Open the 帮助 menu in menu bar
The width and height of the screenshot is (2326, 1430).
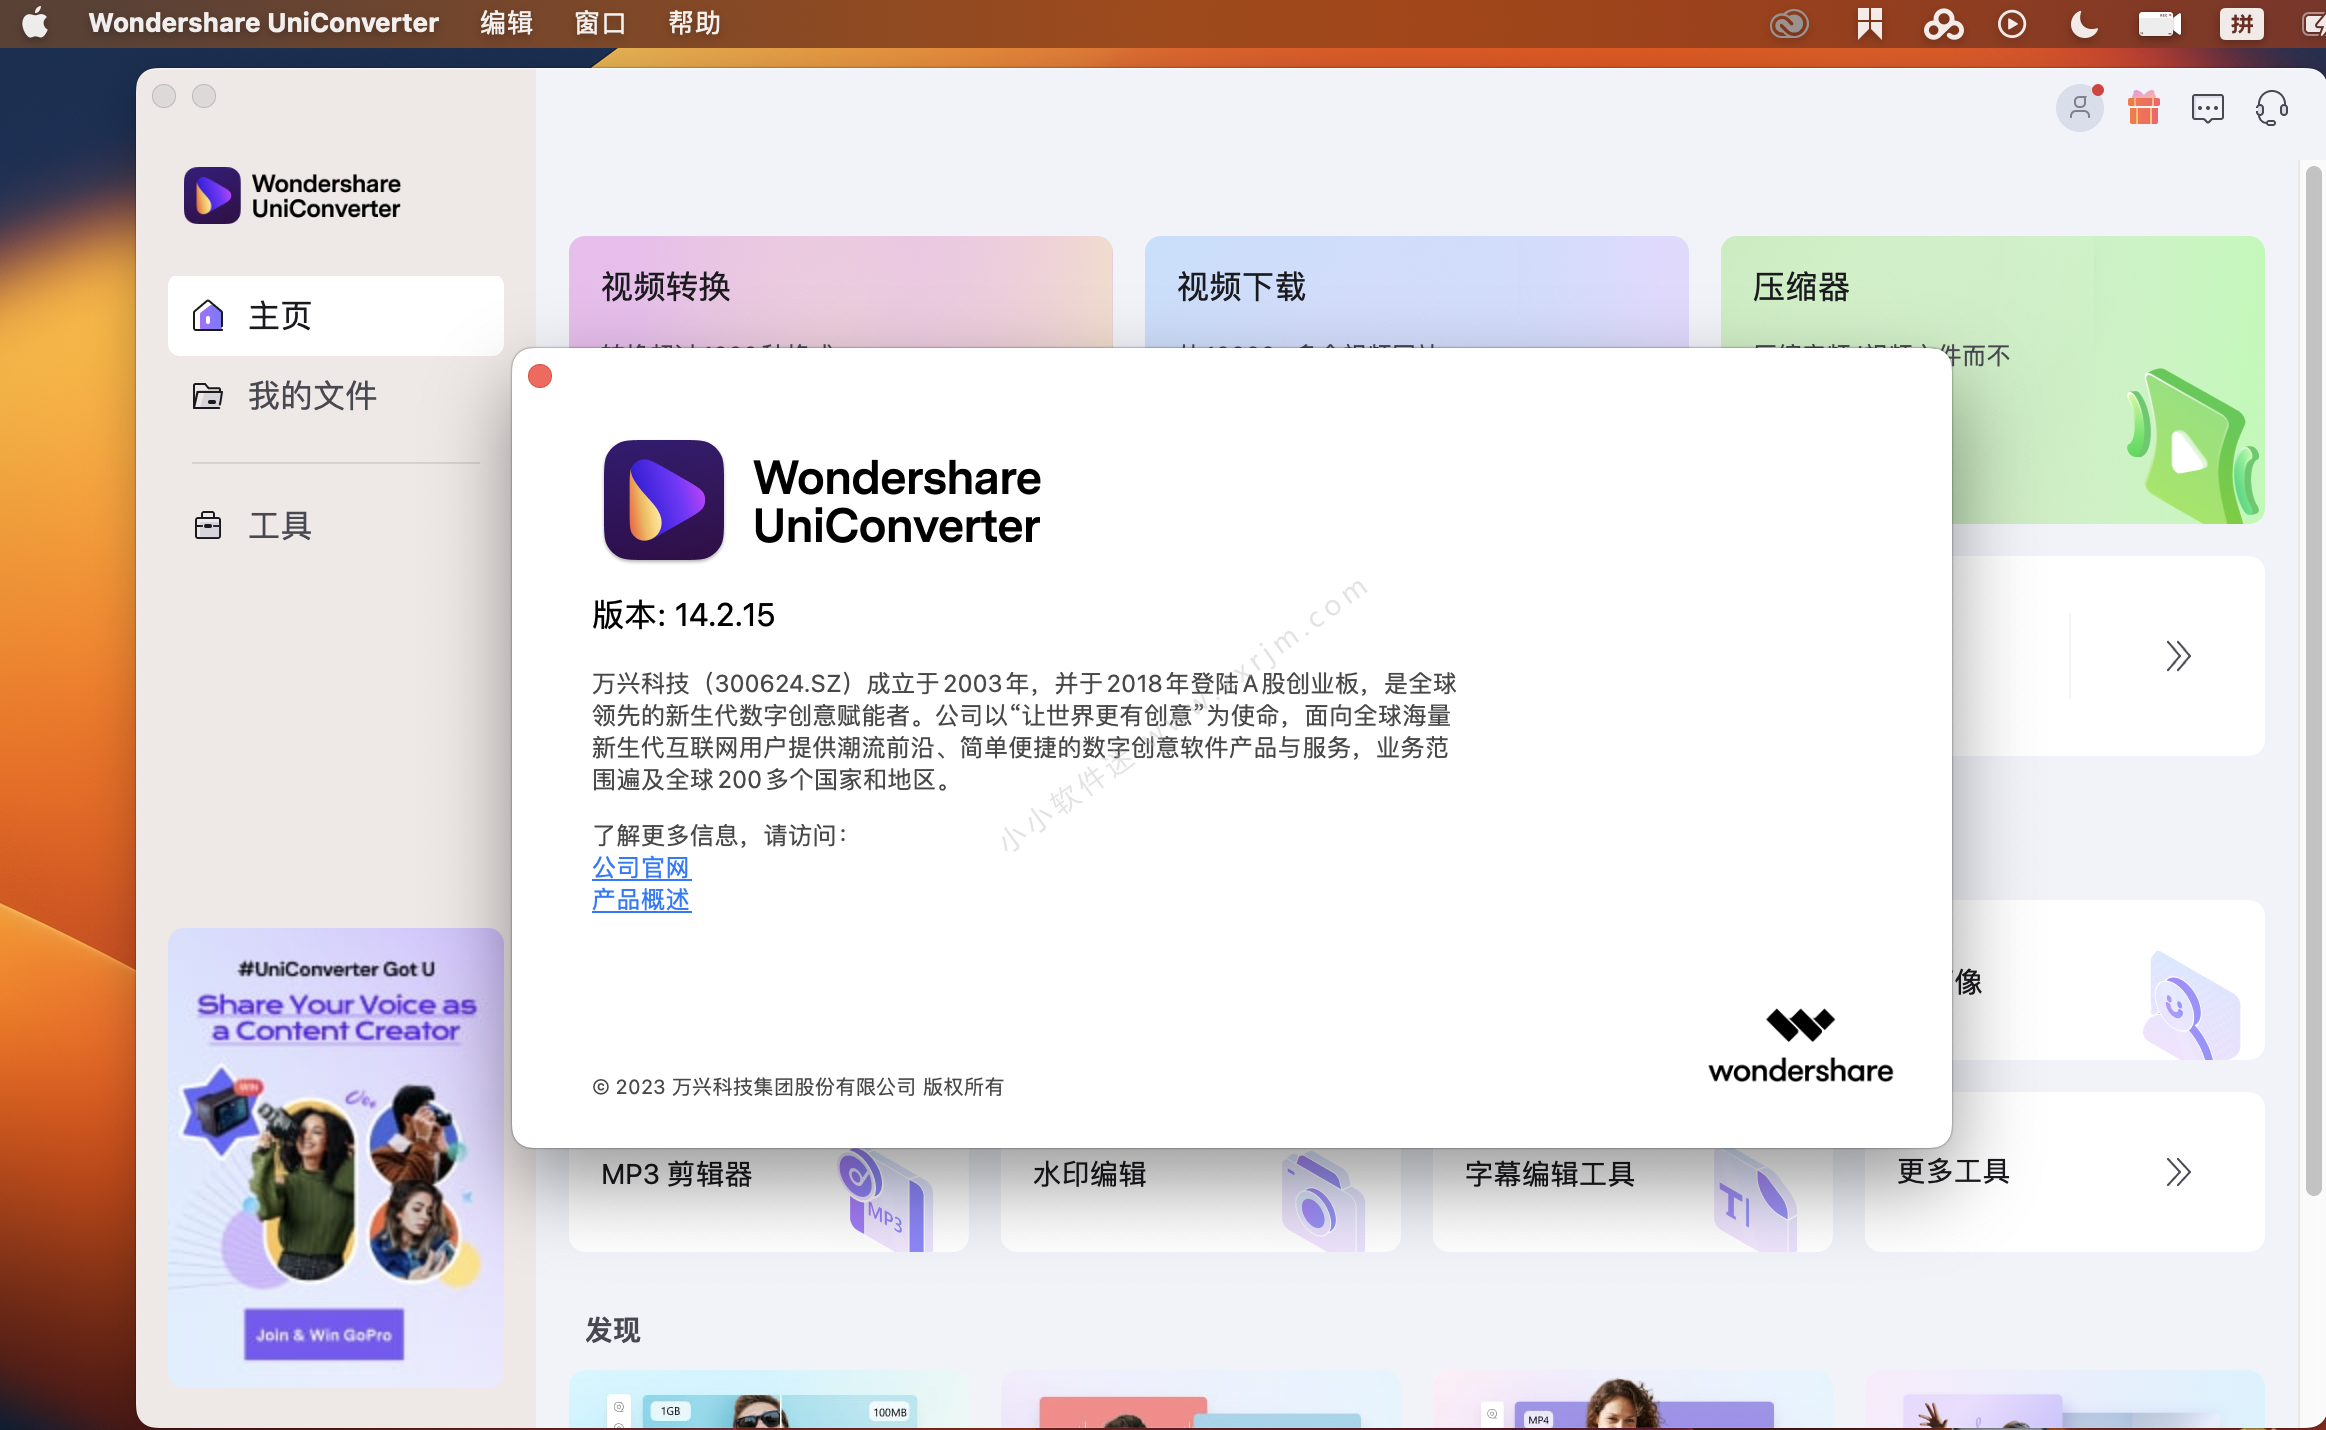pyautogui.click(x=694, y=22)
